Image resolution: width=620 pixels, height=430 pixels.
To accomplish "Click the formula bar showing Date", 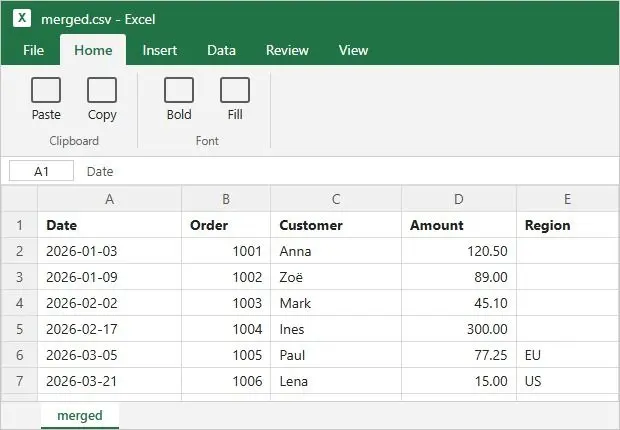I will click(348, 171).
